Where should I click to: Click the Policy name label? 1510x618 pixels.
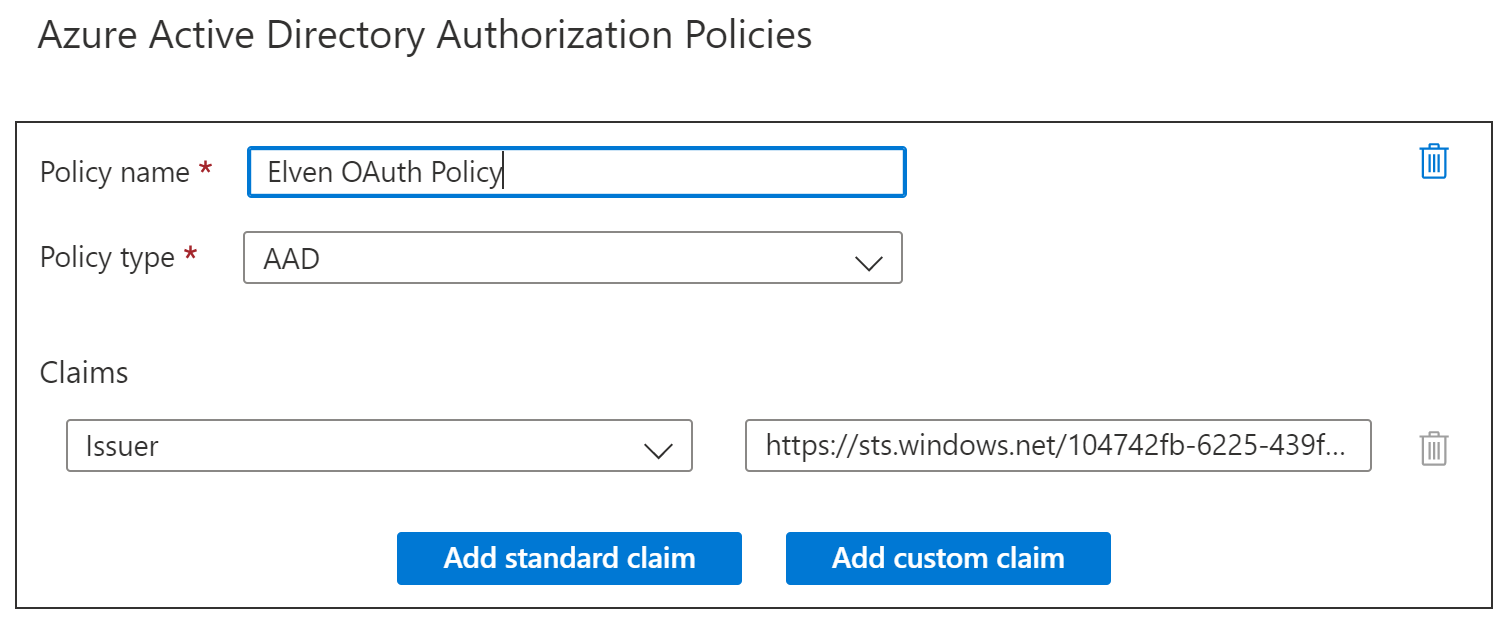tap(115, 172)
